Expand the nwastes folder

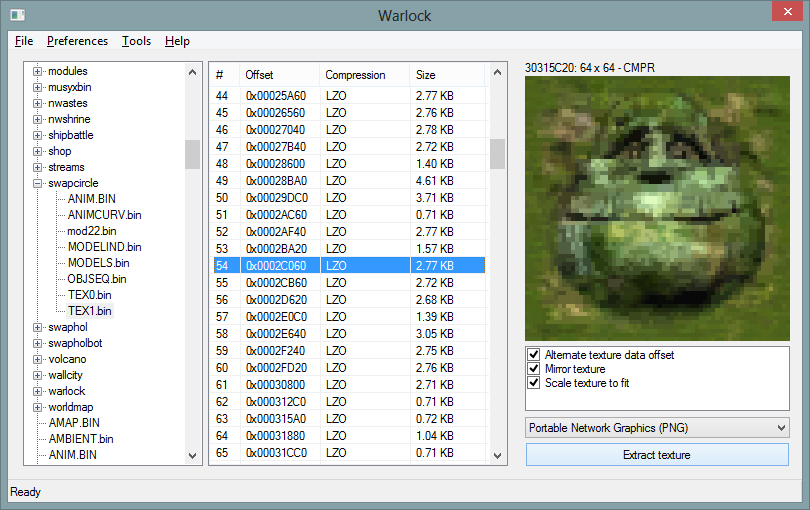[37, 103]
